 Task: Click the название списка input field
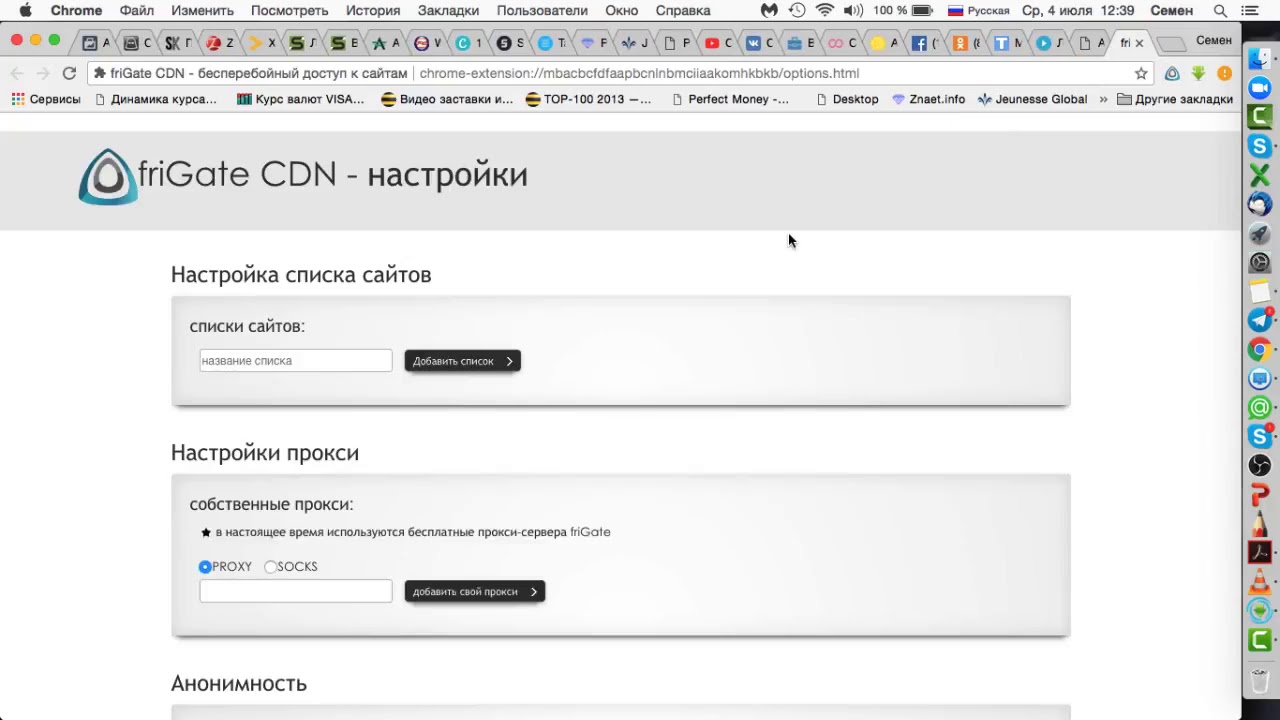(296, 361)
